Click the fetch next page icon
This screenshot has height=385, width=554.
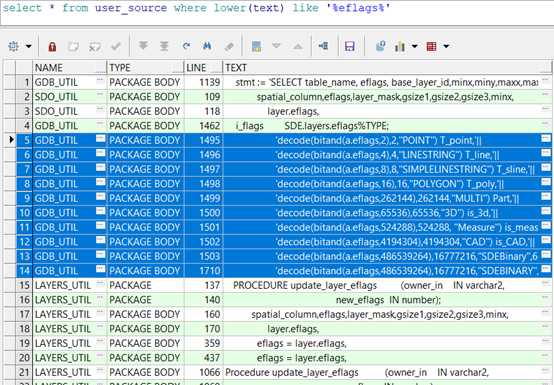[x=143, y=46]
